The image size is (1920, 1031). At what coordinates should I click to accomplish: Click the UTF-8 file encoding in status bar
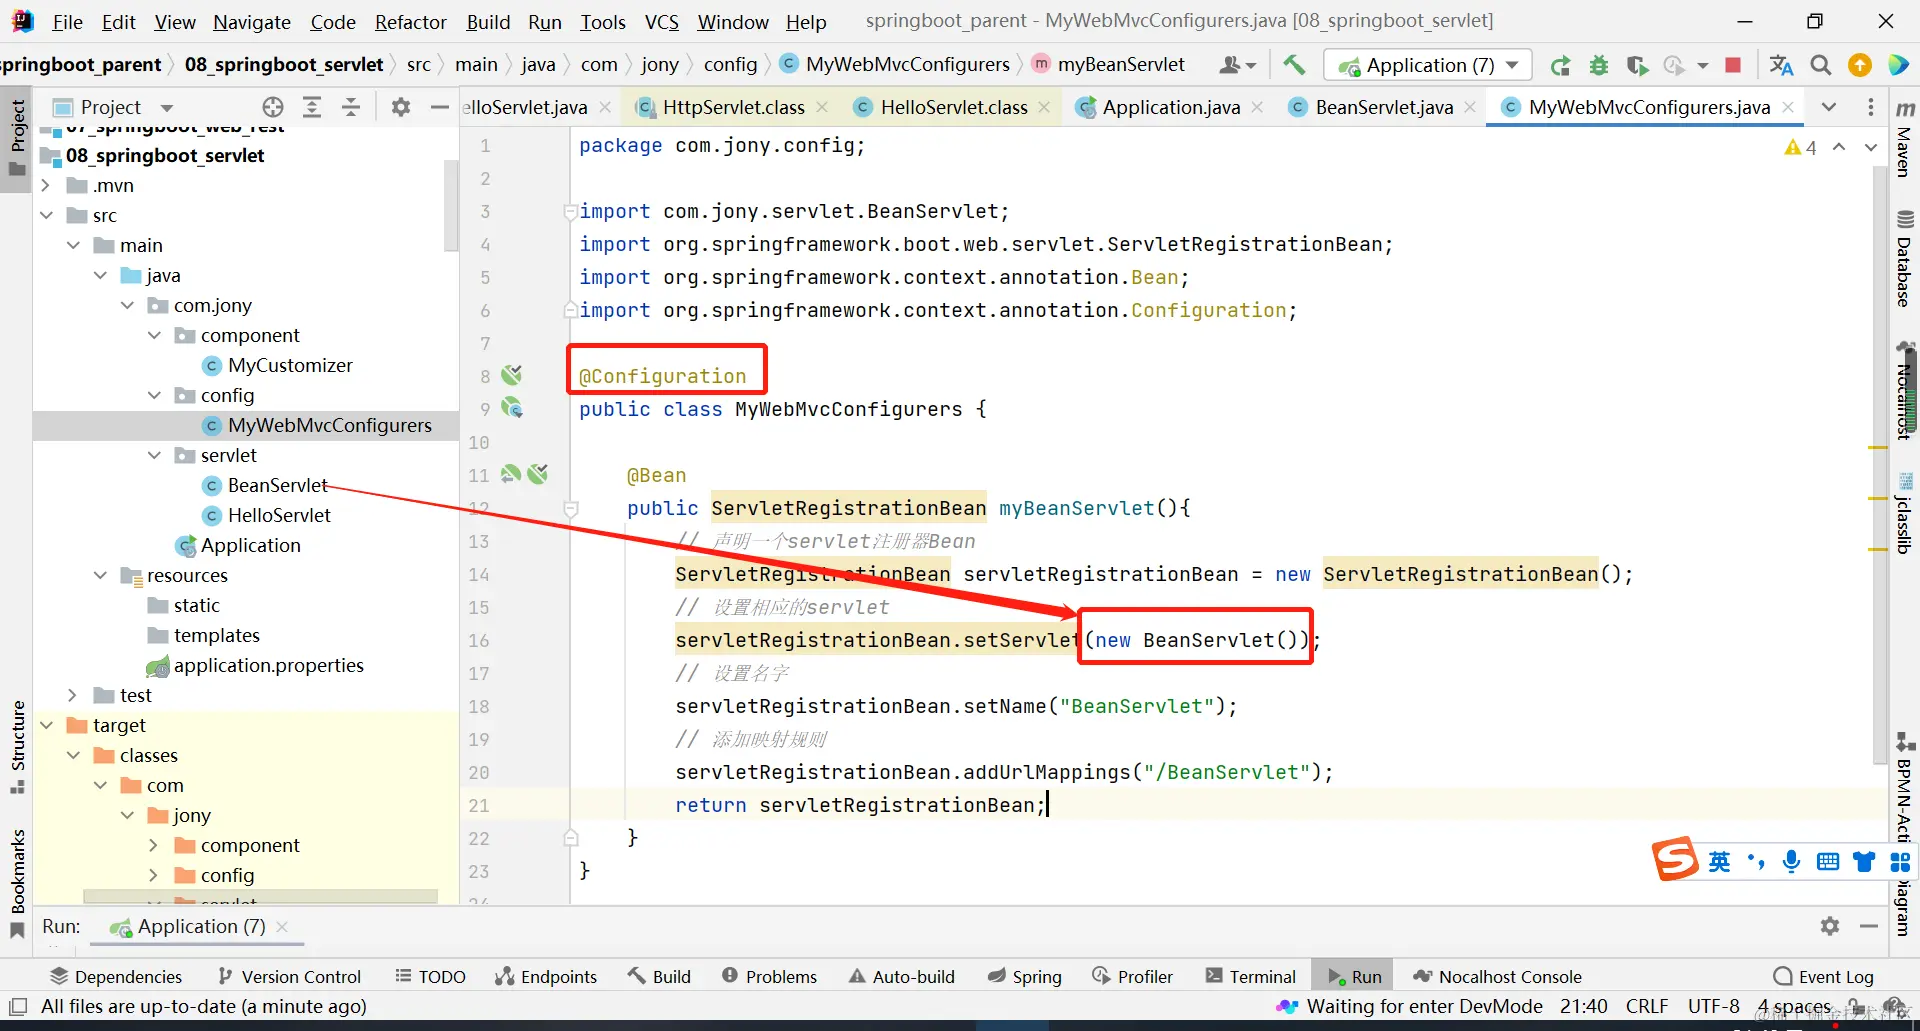click(1714, 1006)
